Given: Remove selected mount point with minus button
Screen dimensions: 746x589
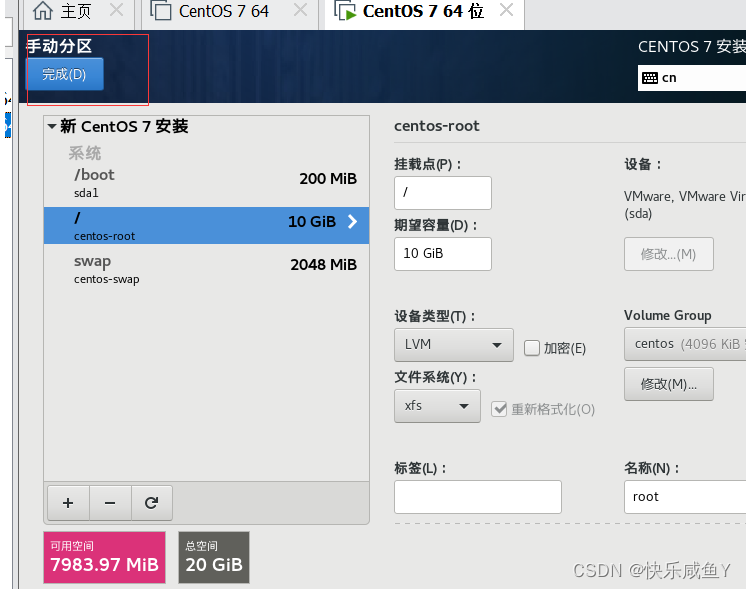Looking at the screenshot, I should 110,503.
